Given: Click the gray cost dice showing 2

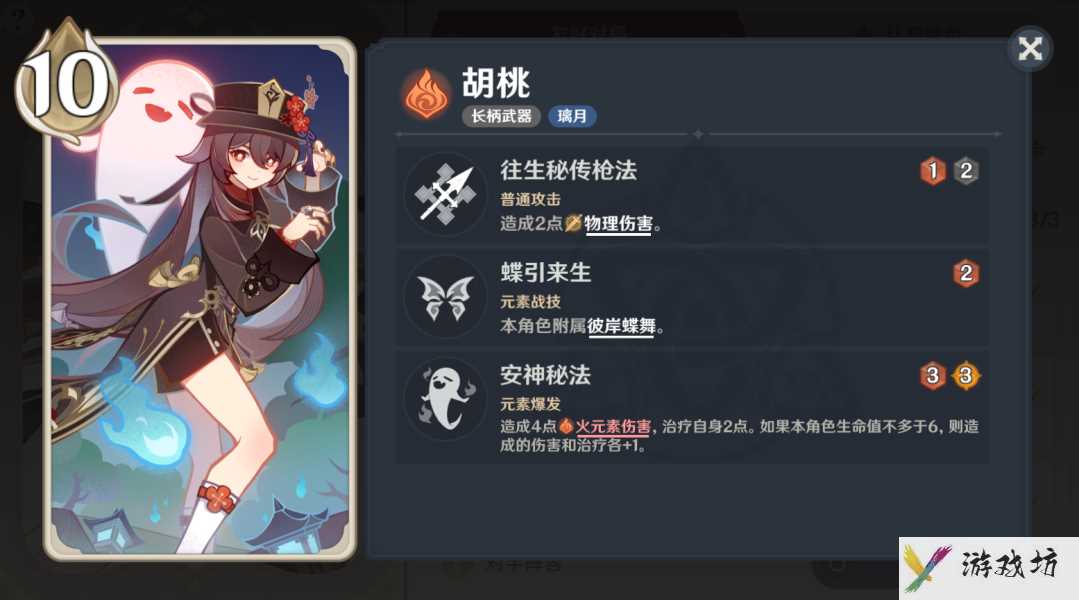Looking at the screenshot, I should (966, 171).
